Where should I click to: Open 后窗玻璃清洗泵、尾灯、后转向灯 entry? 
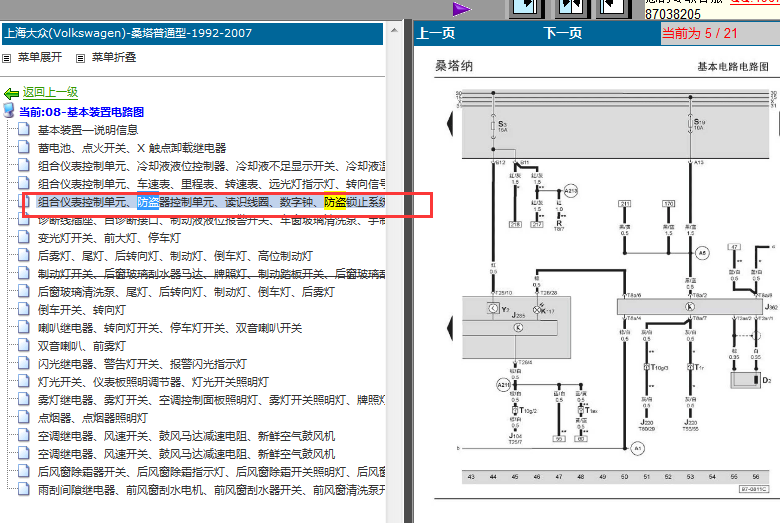coord(186,292)
